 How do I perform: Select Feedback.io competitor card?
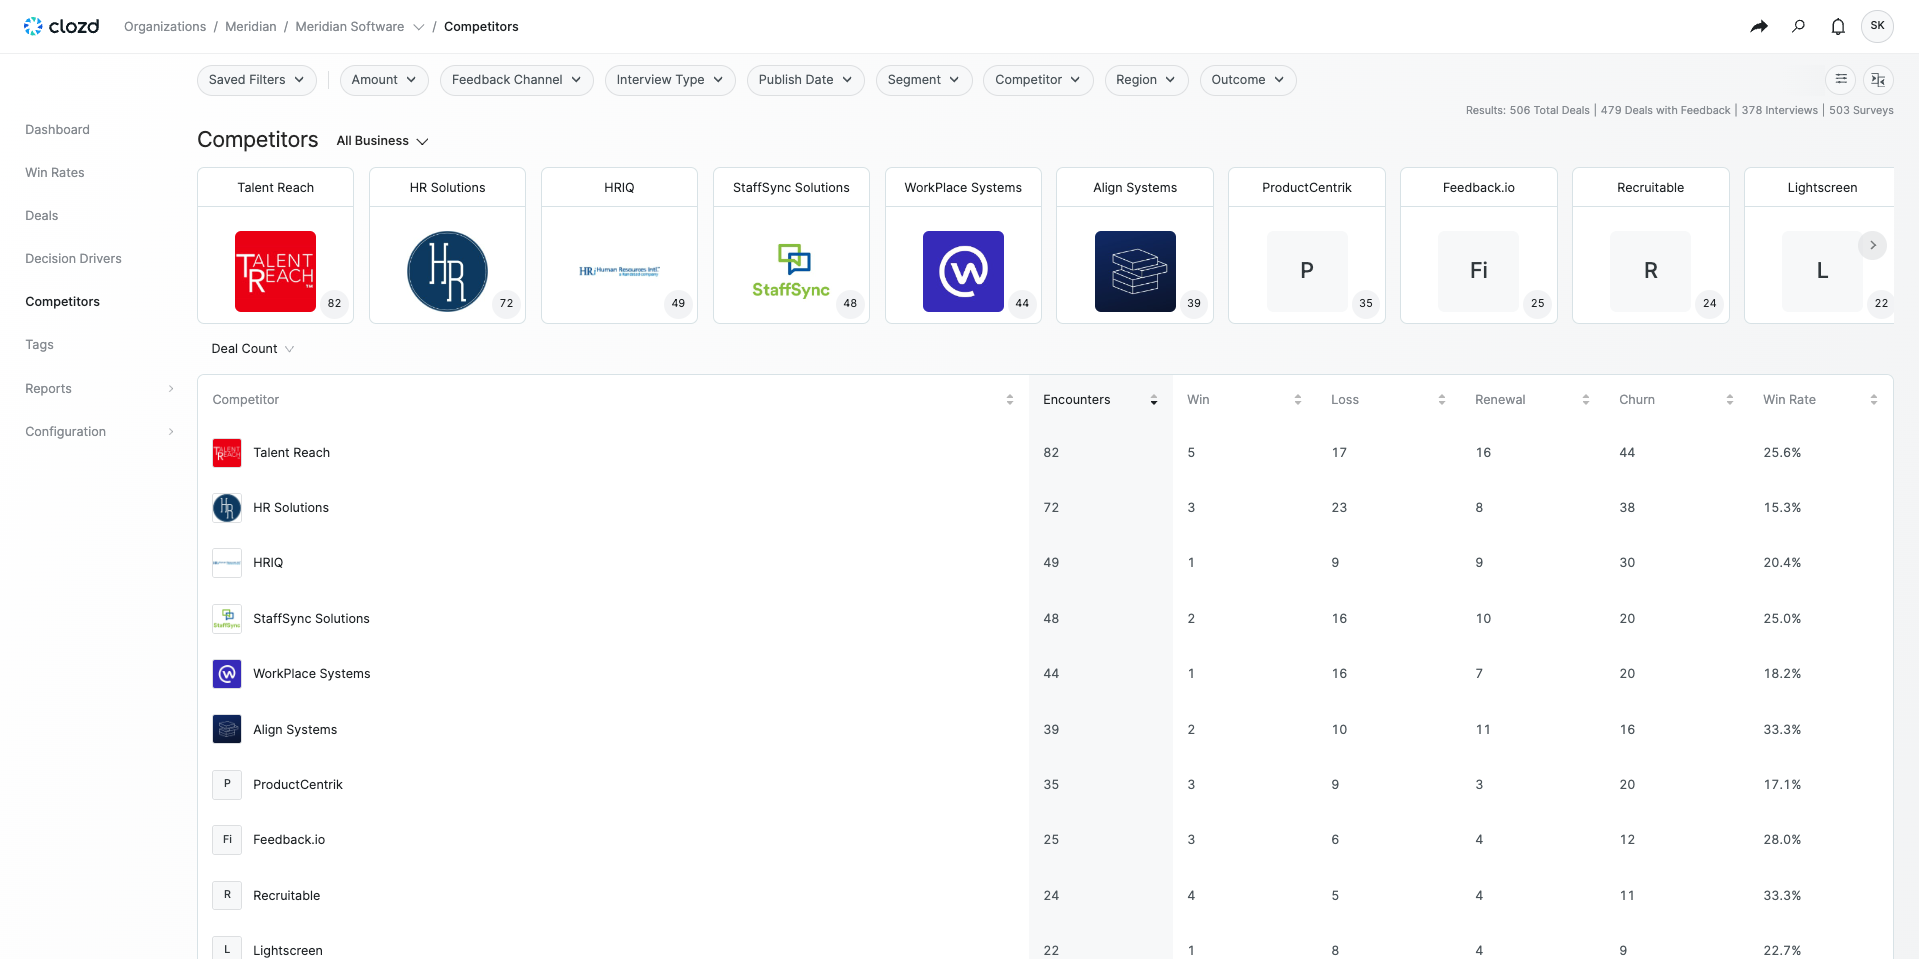tap(1479, 246)
